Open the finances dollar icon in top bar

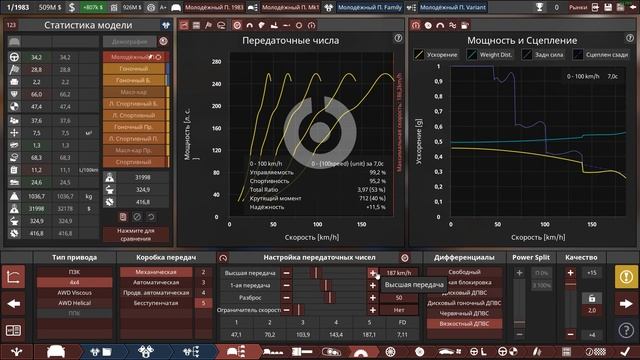pos(72,7)
